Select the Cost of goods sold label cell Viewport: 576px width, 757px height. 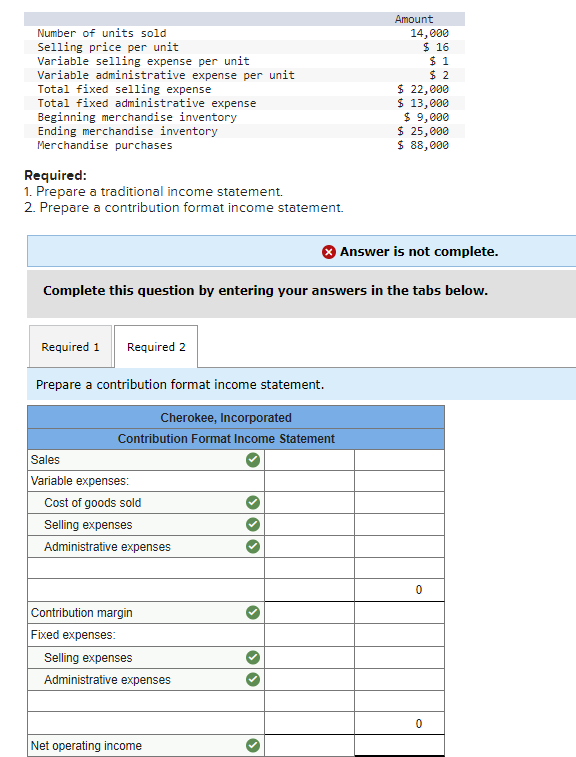146,503
